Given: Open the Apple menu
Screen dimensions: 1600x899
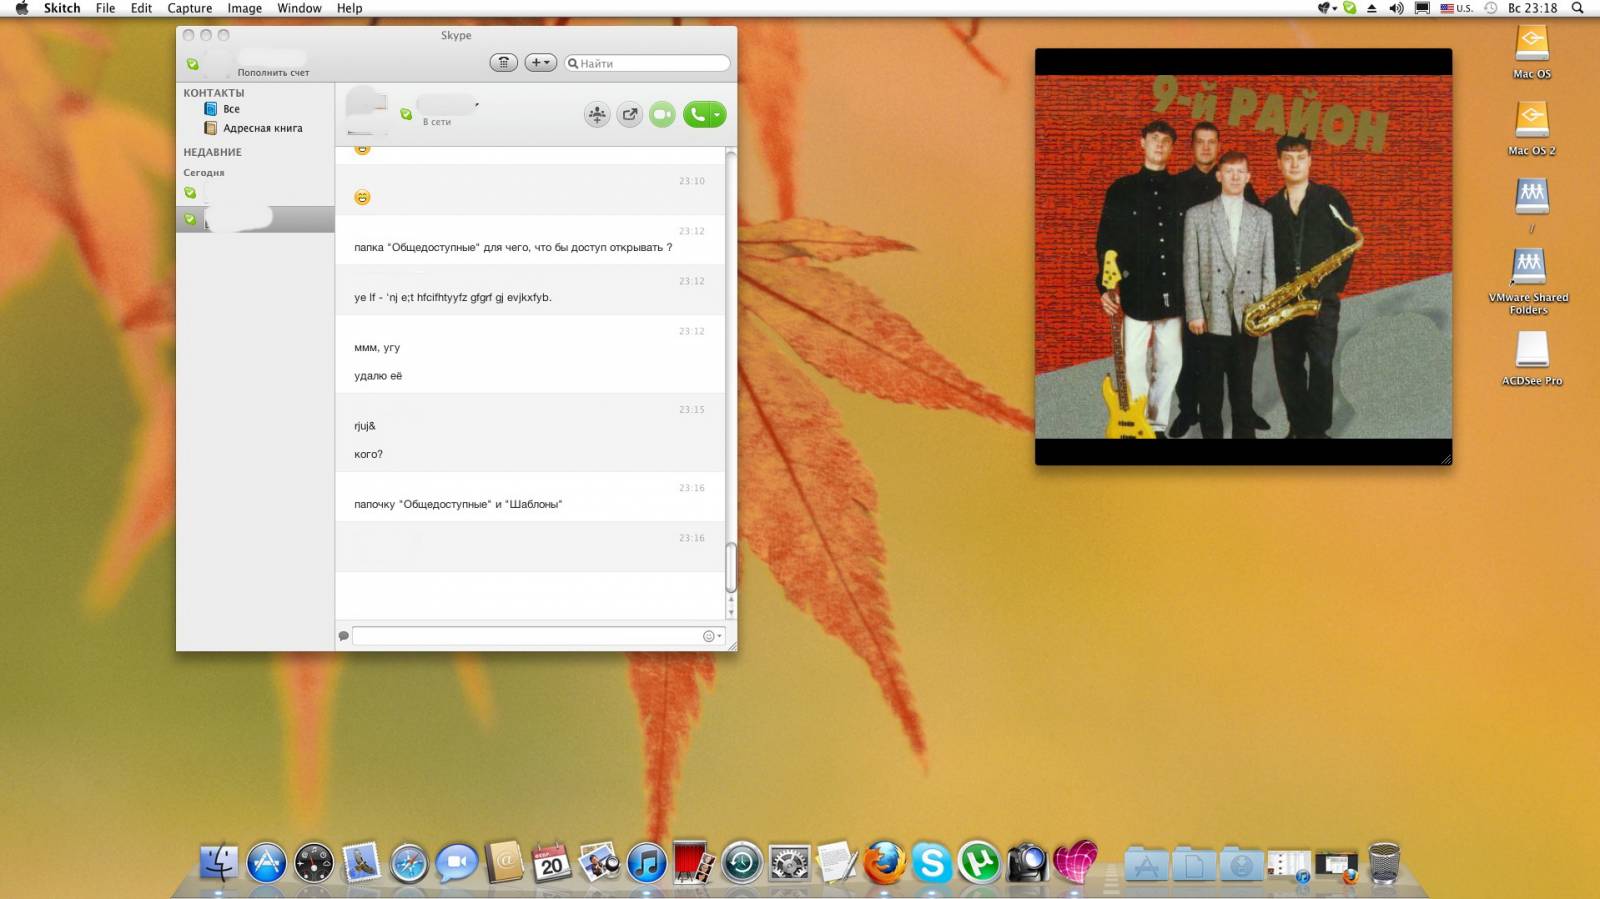Looking at the screenshot, I should [22, 8].
